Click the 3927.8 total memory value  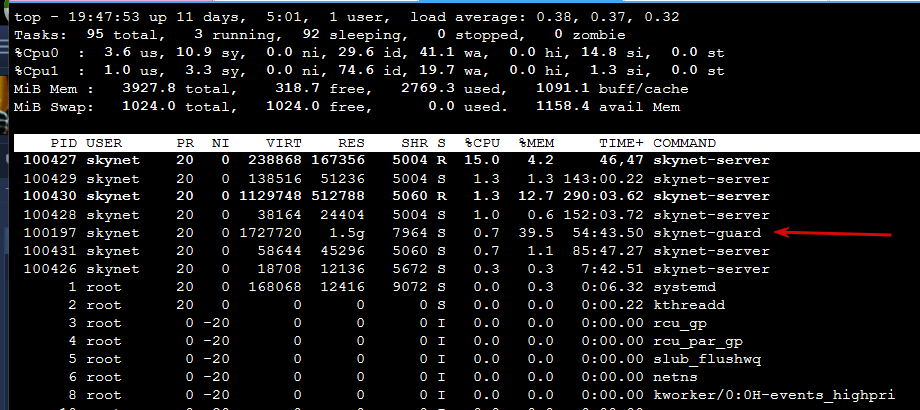click(x=149, y=89)
